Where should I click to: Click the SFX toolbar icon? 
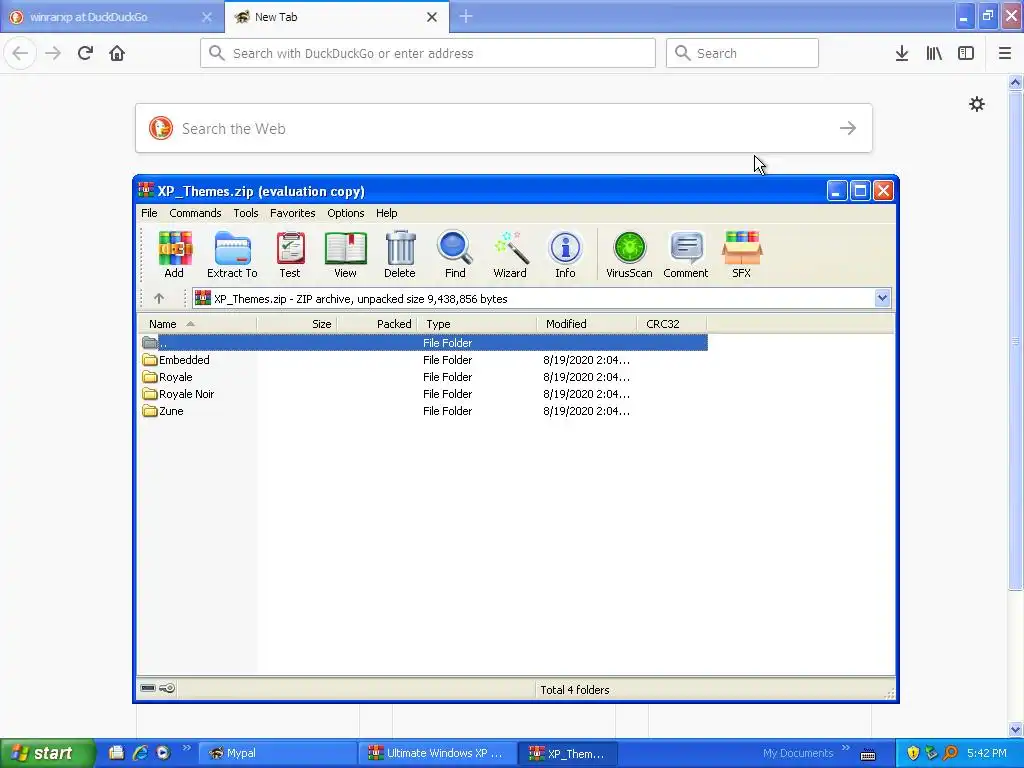point(741,254)
